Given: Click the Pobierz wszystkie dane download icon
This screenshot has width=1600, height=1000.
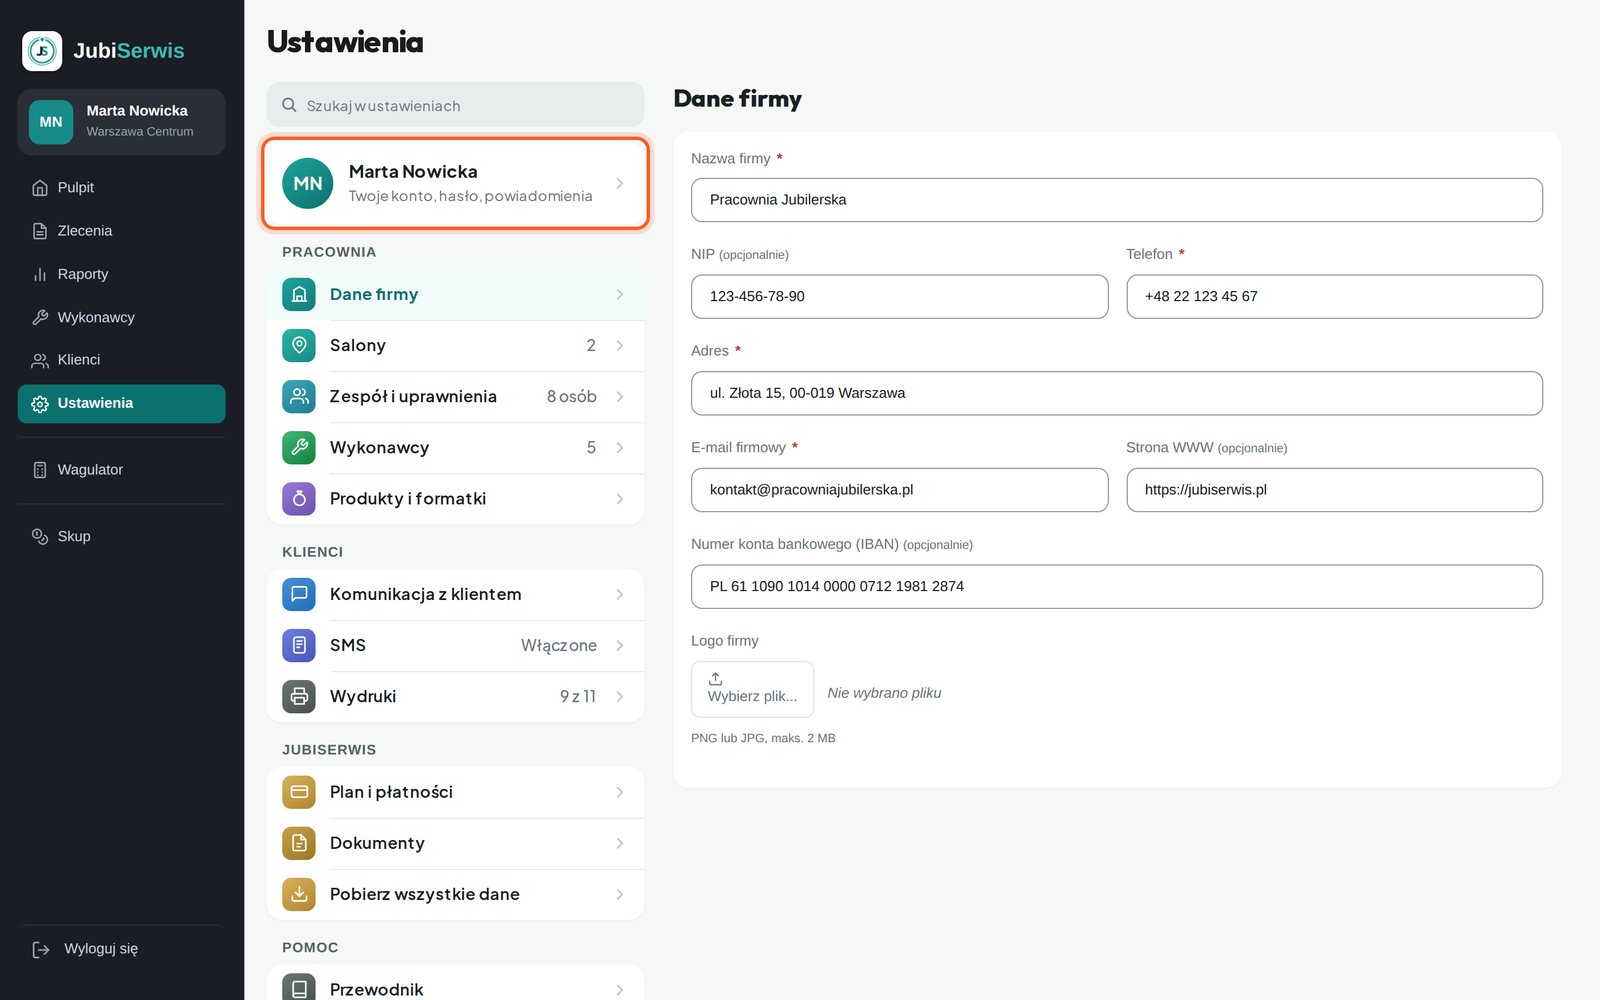Looking at the screenshot, I should (x=299, y=895).
